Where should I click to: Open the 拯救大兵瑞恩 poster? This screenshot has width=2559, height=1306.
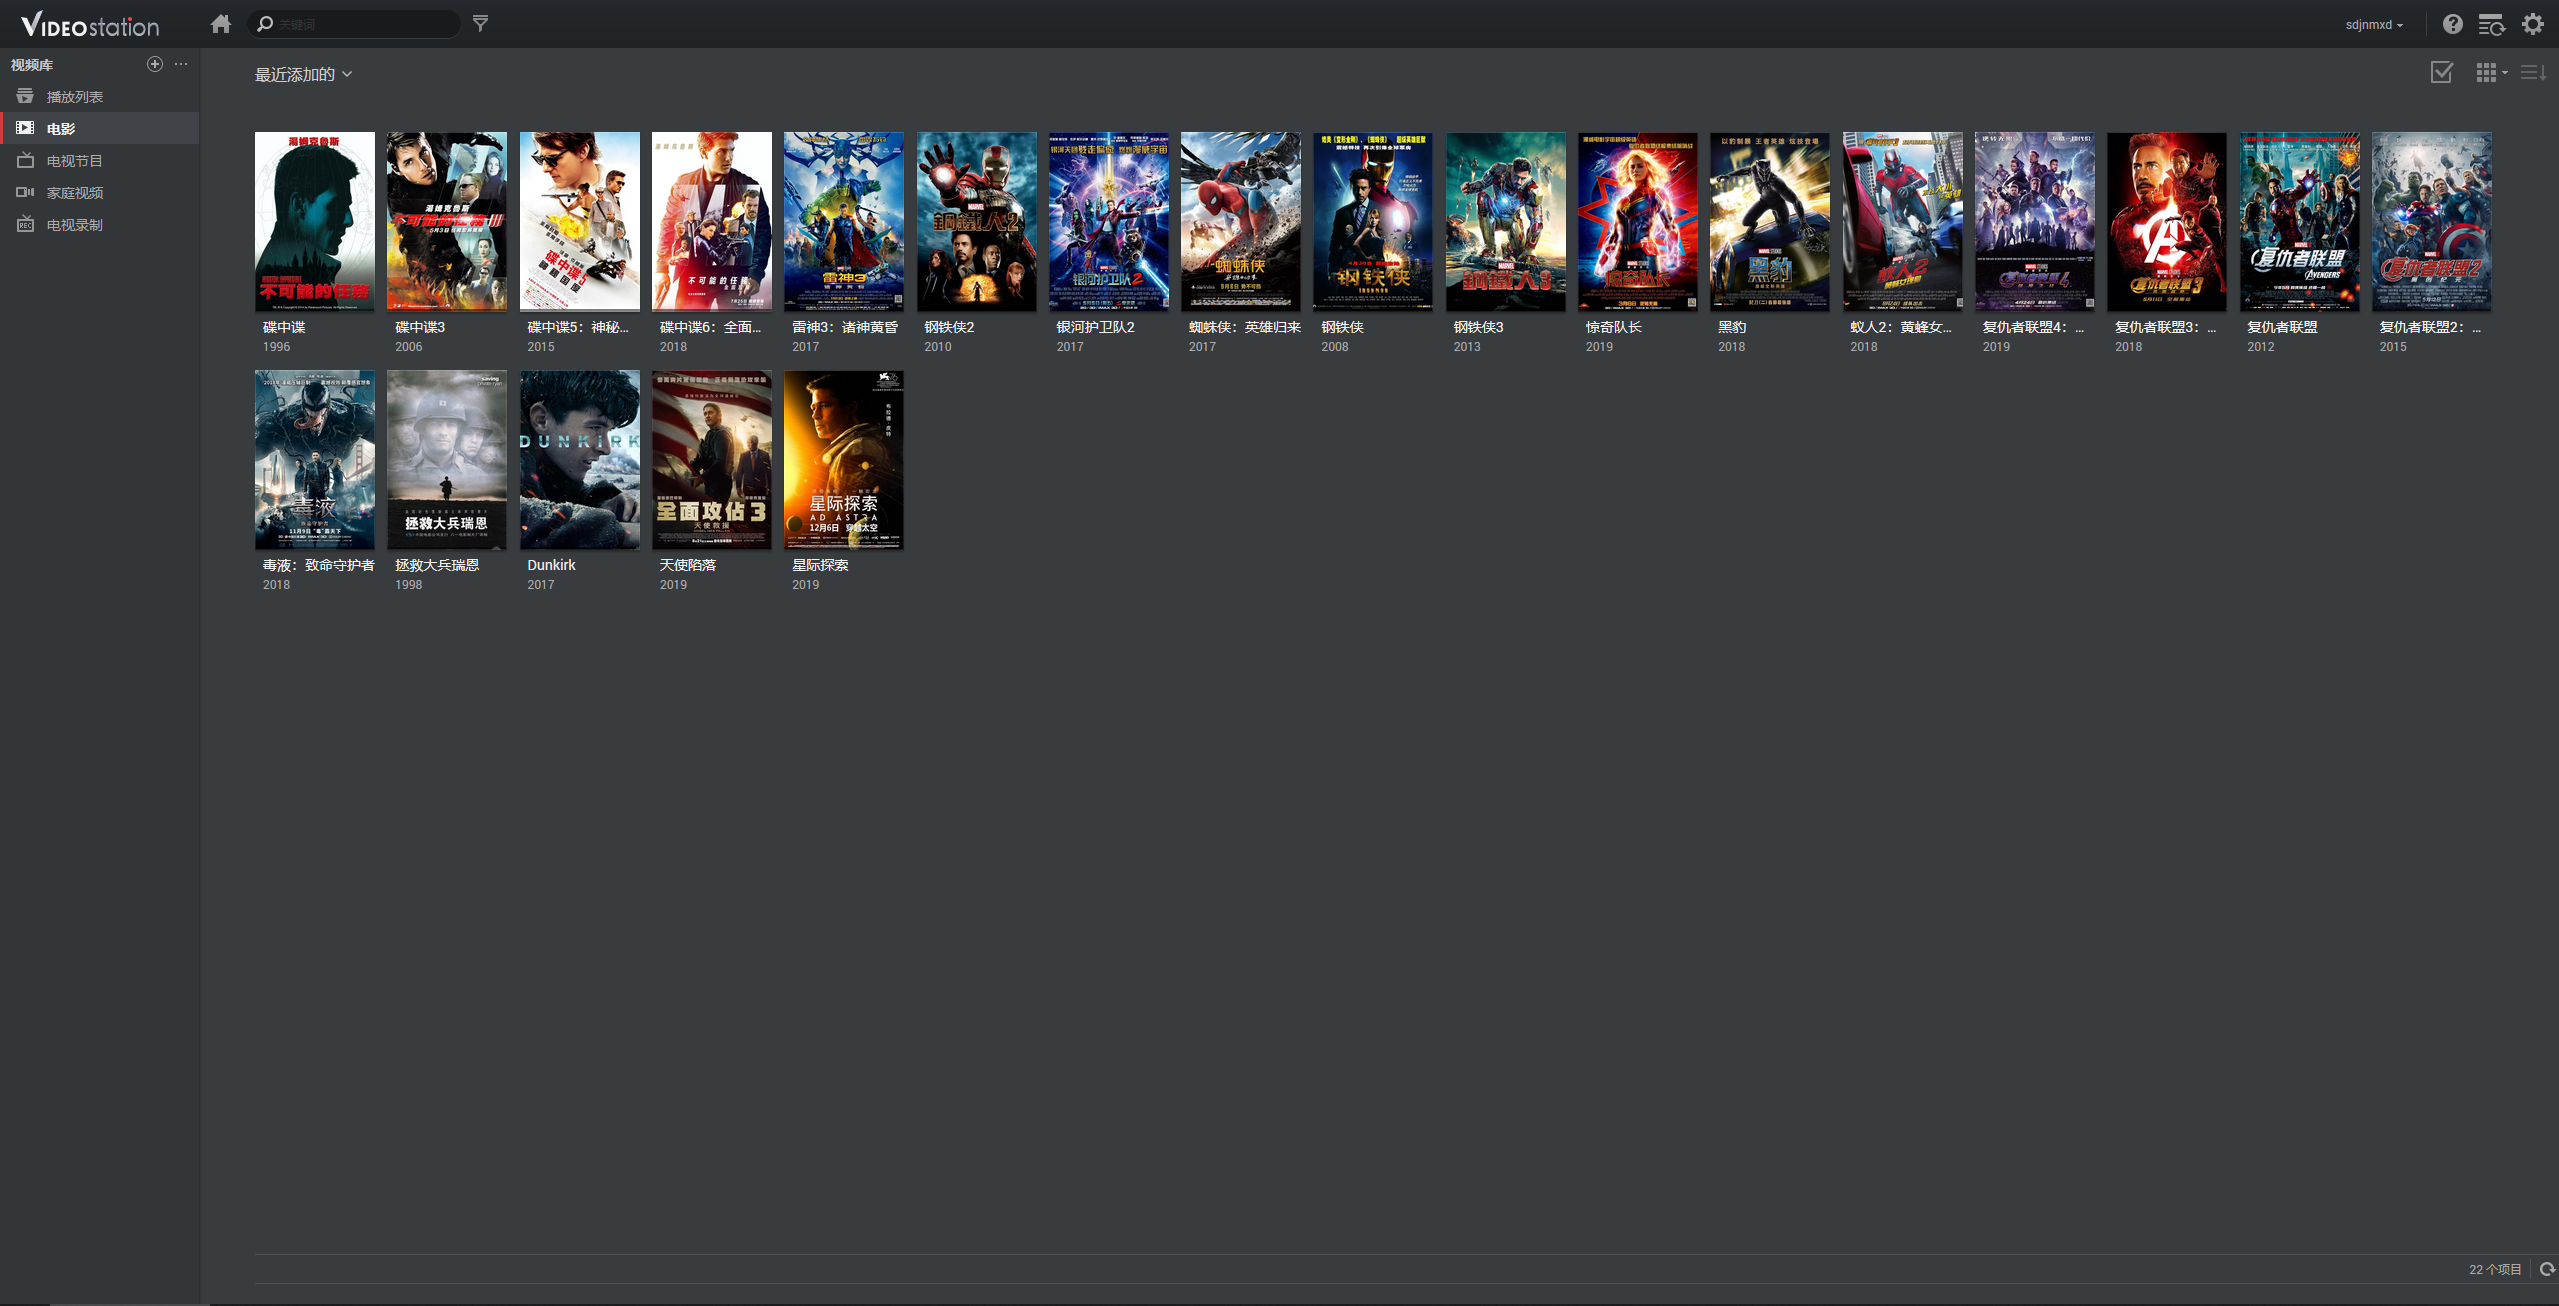(447, 460)
